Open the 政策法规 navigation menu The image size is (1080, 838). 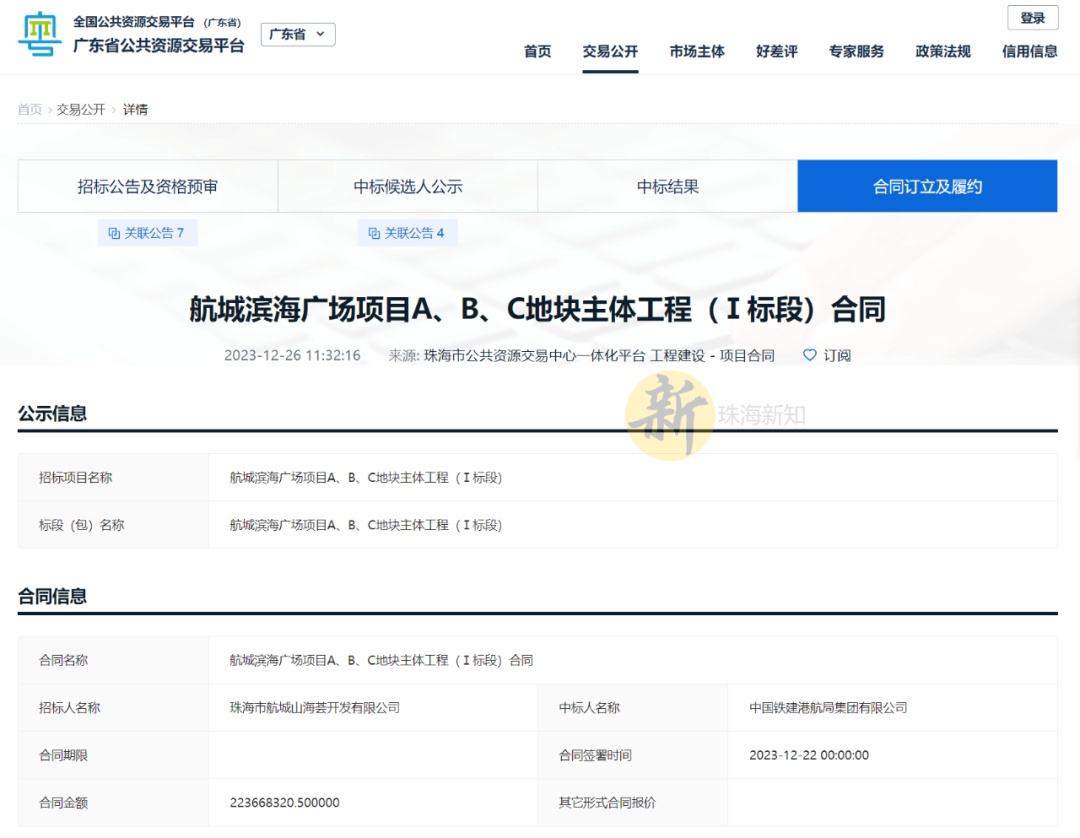pos(941,51)
